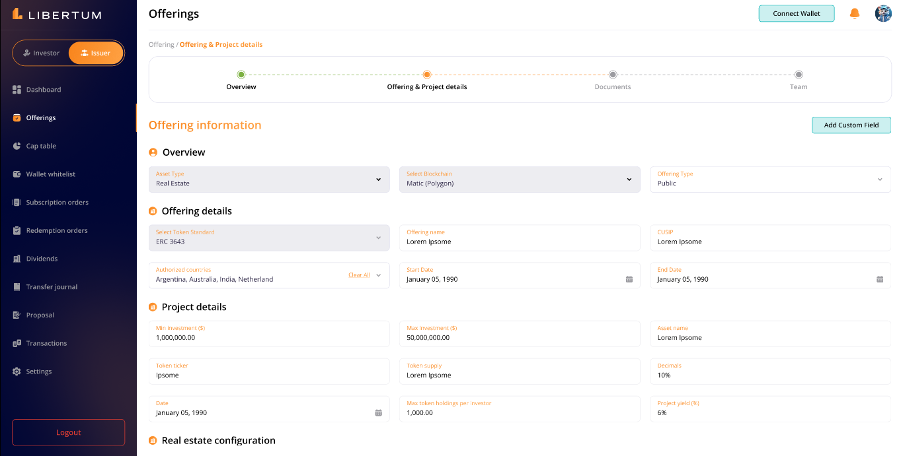Select the Documents step circle
Viewport: 904px width, 456px height.
point(613,74)
